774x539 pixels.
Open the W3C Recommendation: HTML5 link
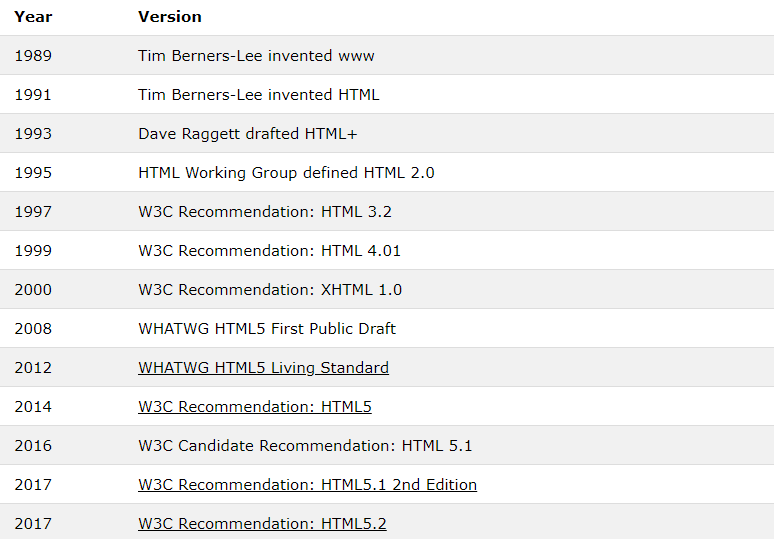click(x=255, y=407)
